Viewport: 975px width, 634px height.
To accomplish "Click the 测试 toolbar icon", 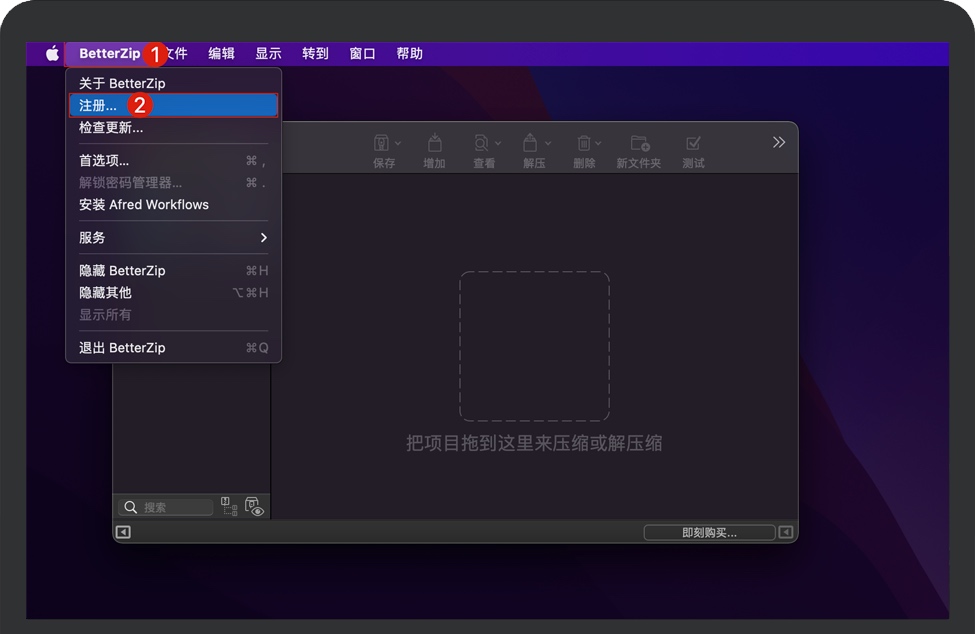I will [693, 144].
